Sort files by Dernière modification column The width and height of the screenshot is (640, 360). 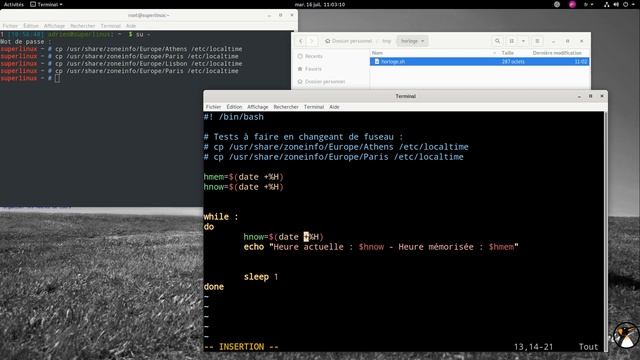[x=557, y=53]
